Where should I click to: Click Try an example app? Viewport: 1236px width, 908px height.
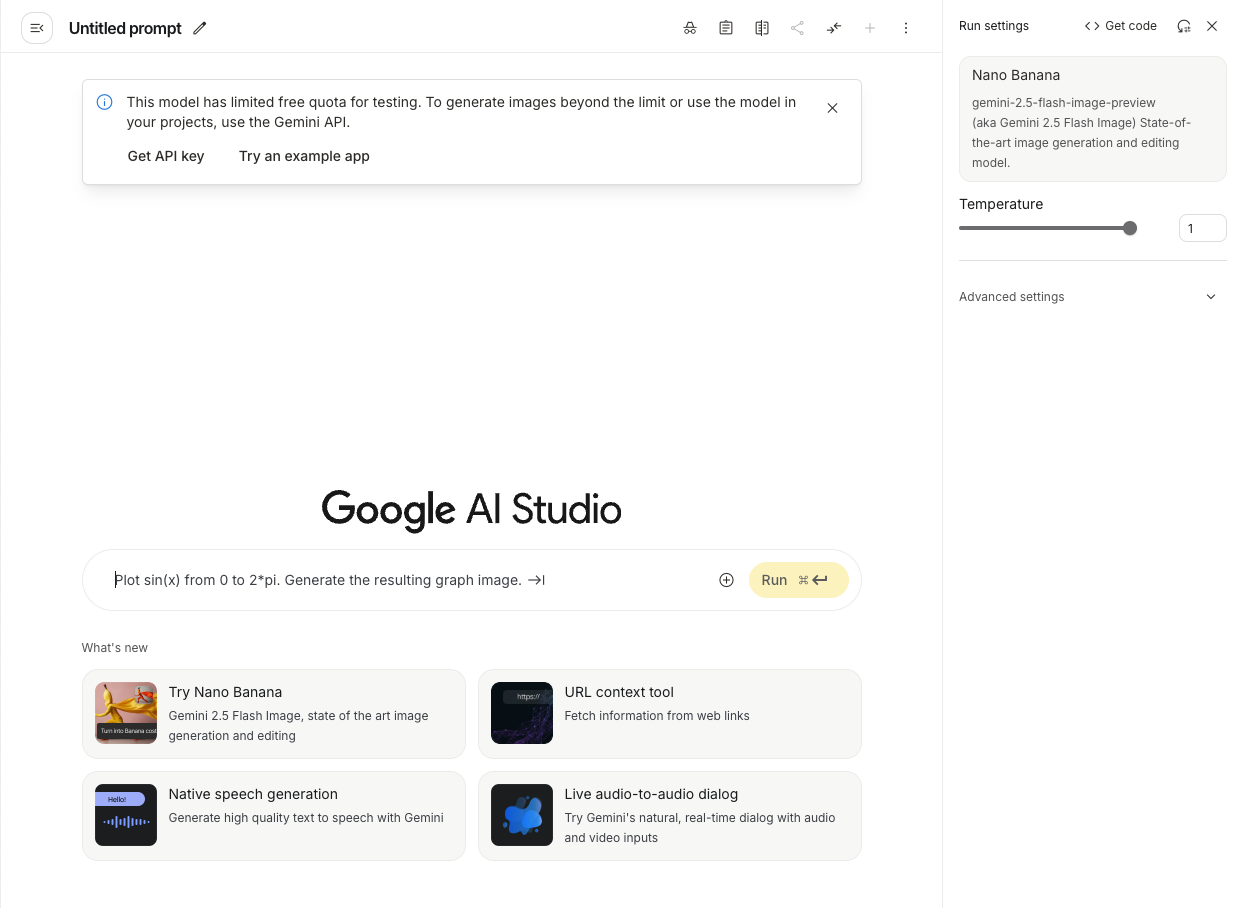click(304, 156)
